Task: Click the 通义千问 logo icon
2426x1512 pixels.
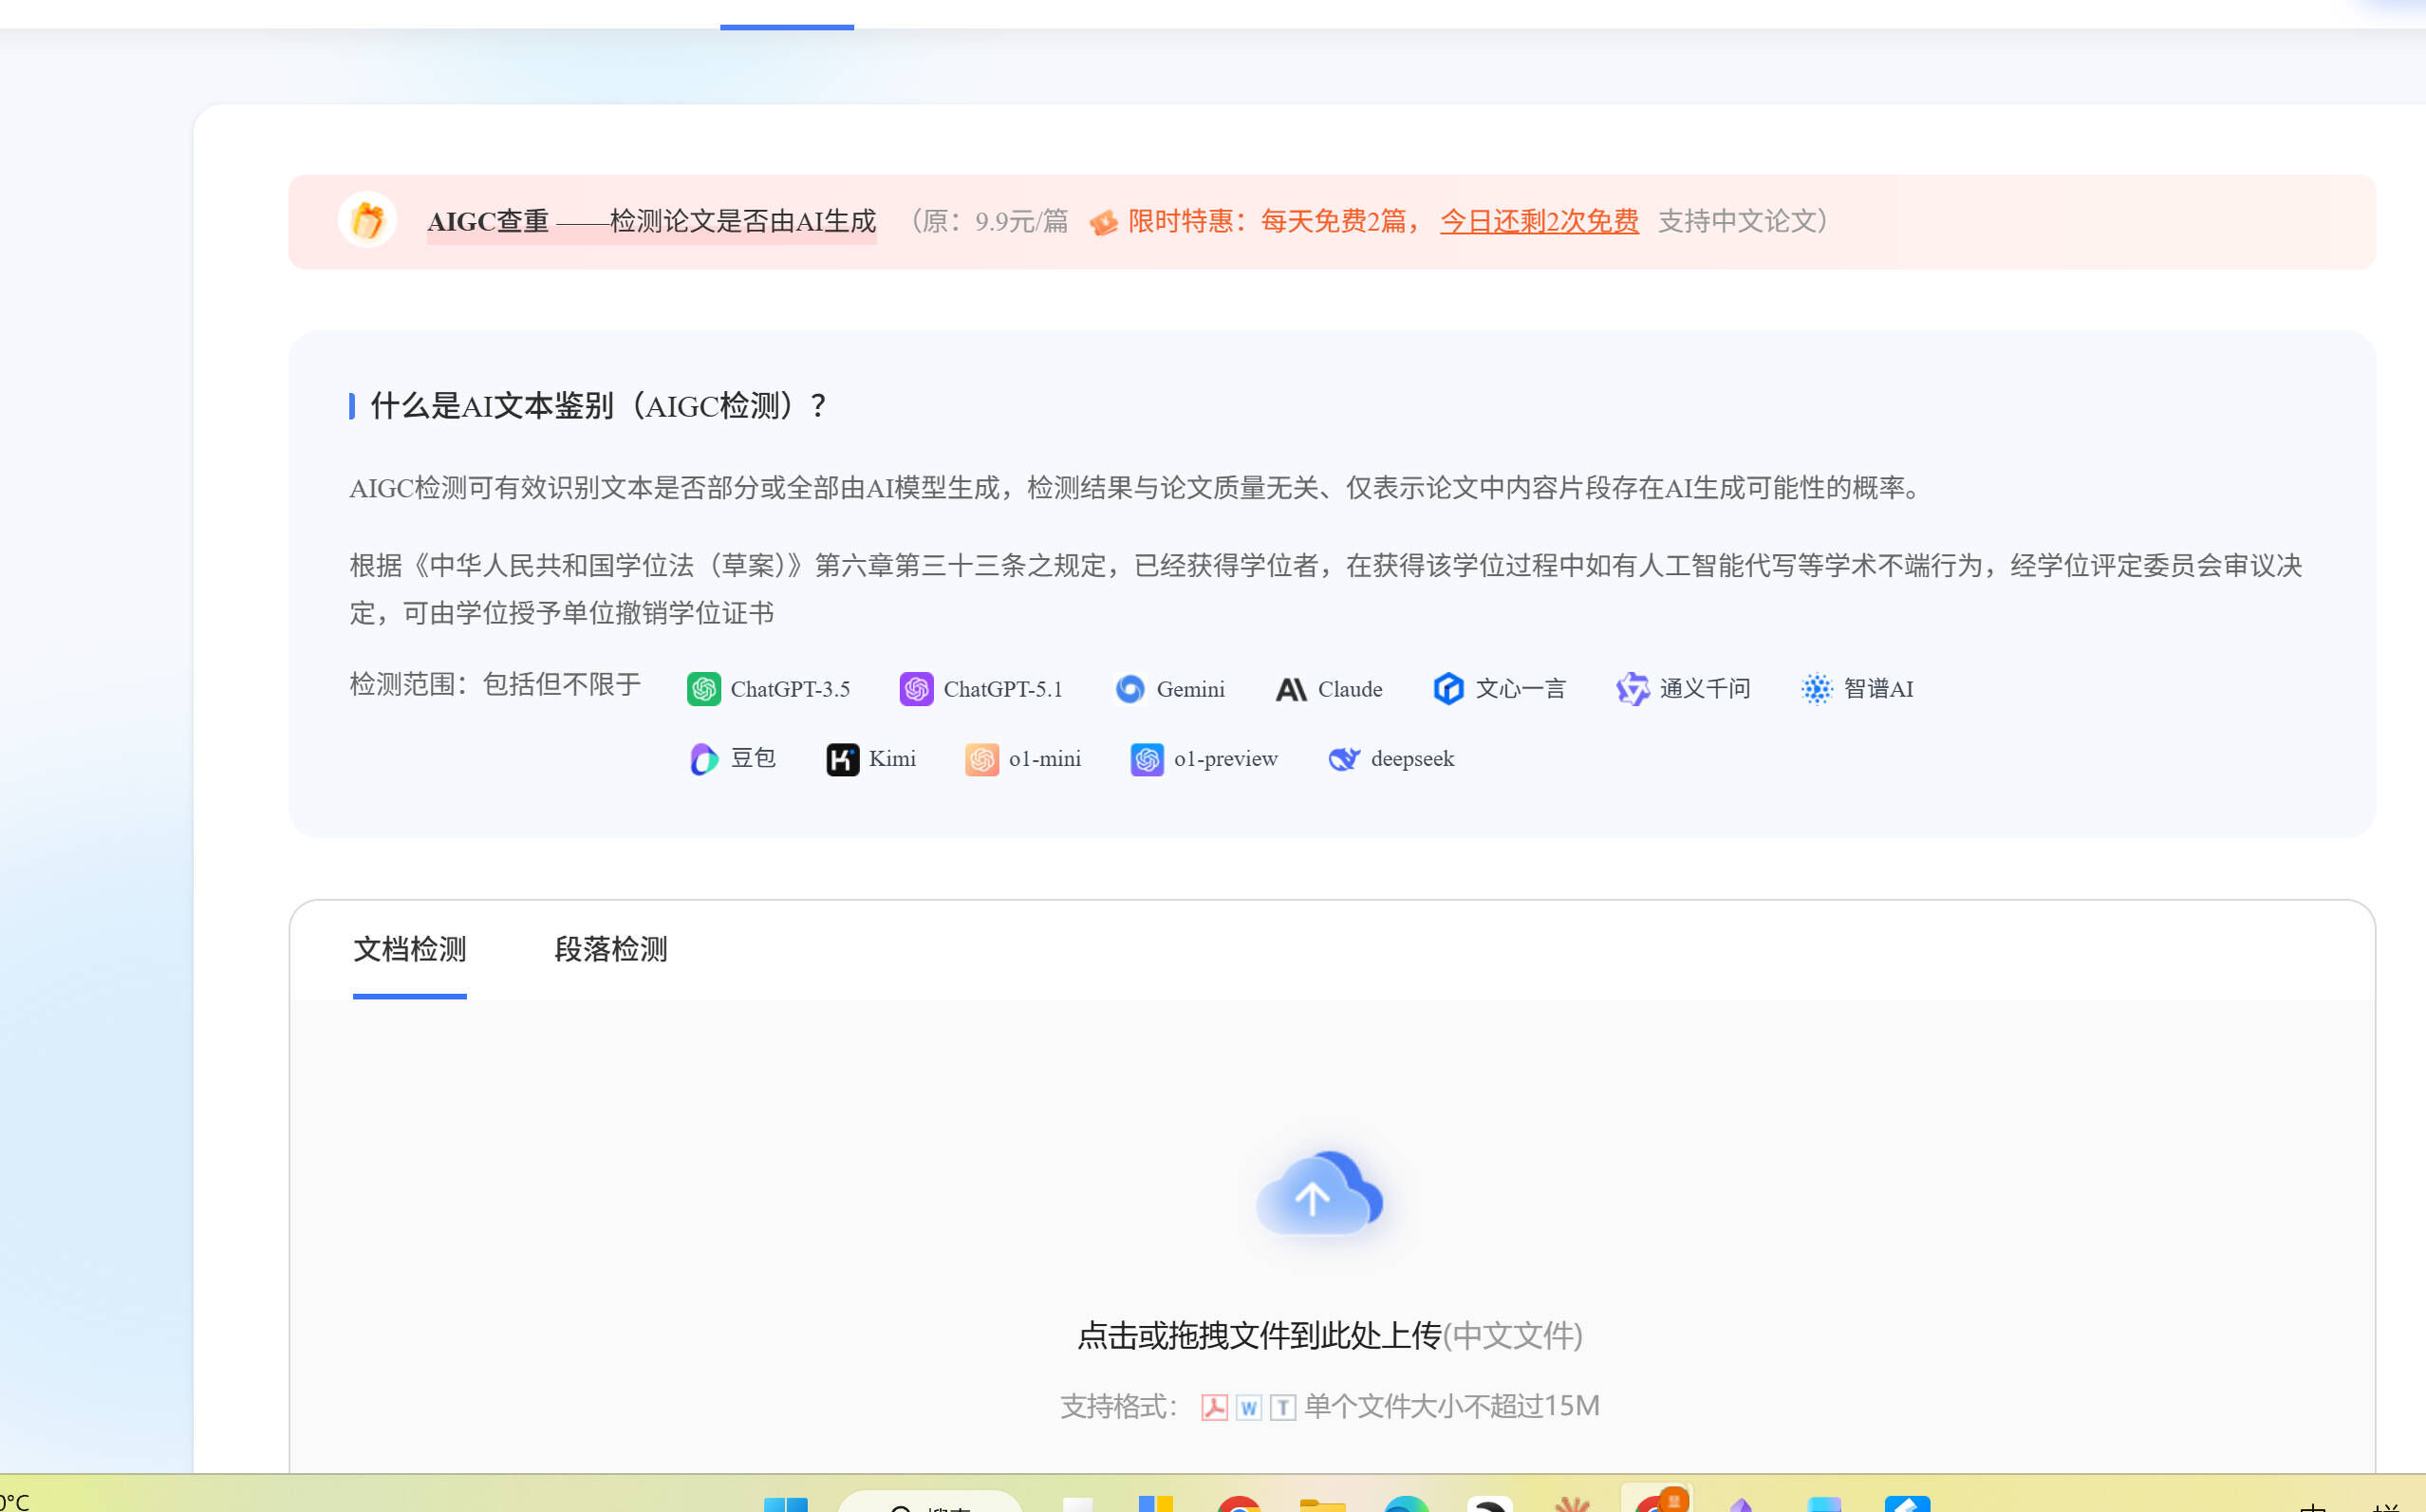Action: [x=1632, y=689]
